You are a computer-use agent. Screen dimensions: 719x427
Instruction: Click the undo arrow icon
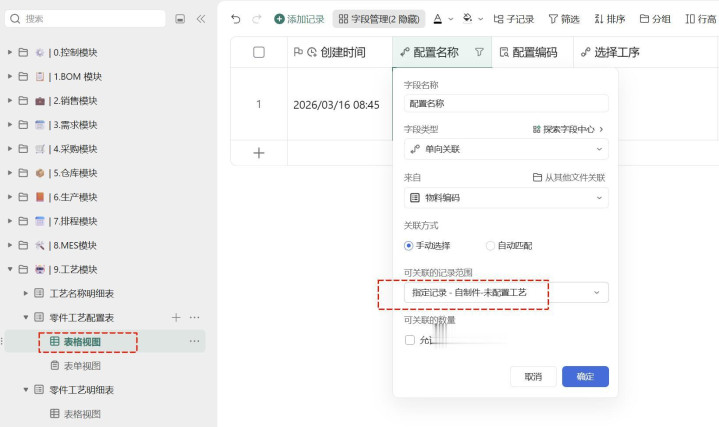coord(235,19)
